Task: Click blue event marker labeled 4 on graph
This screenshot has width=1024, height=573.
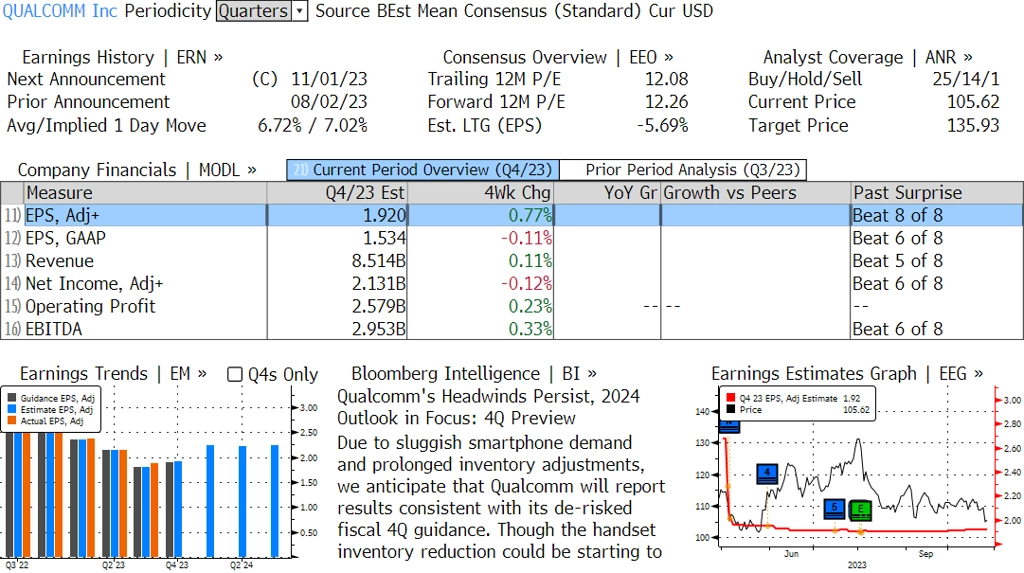Action: pyautogui.click(x=767, y=474)
